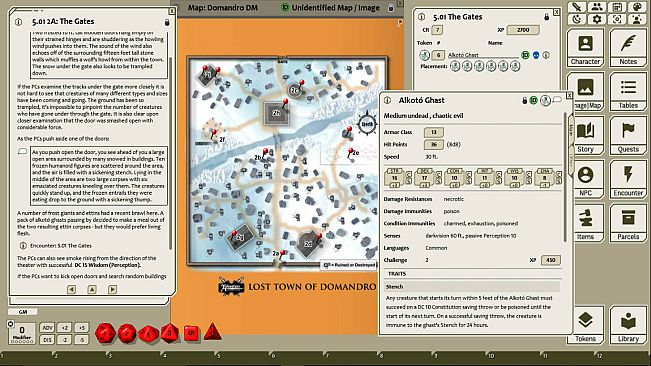This screenshot has height=366, width=651.
Task: Switch to the Map: Domandro DM tab
Action: 223,8
